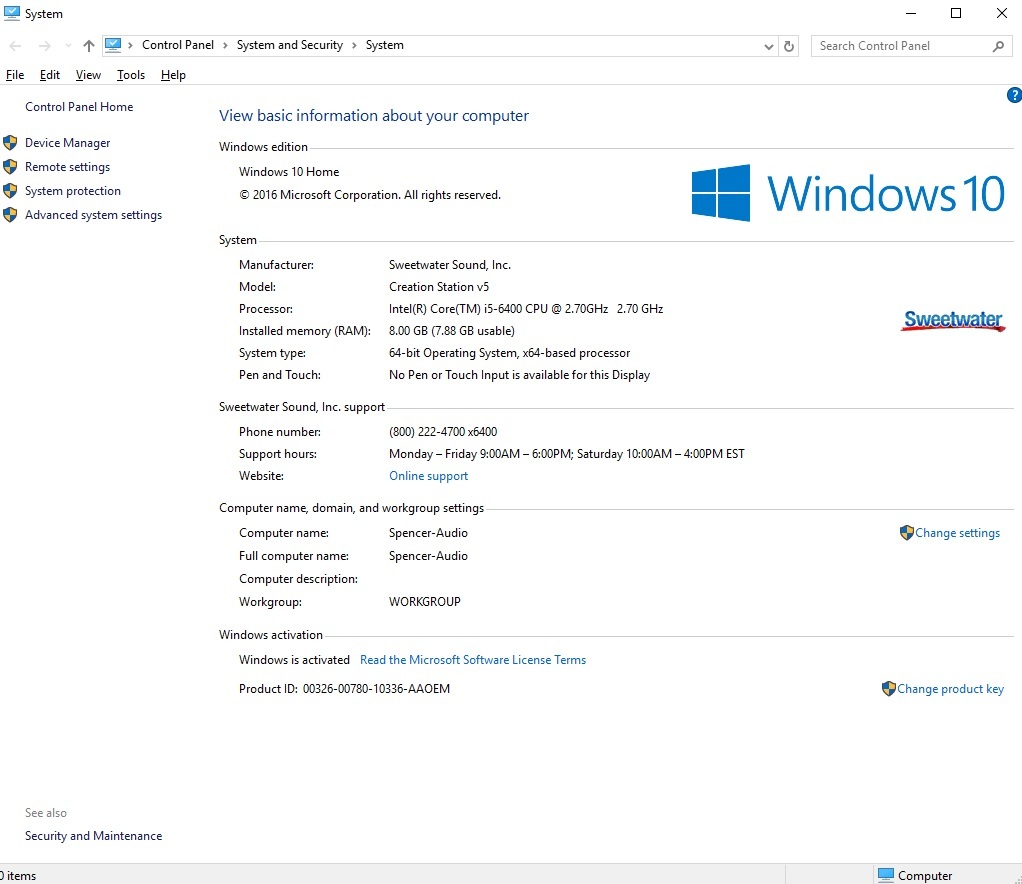Viewport: 1022px width, 884px height.
Task: Expand chevron after System and Security breadcrumb
Action: [354, 45]
